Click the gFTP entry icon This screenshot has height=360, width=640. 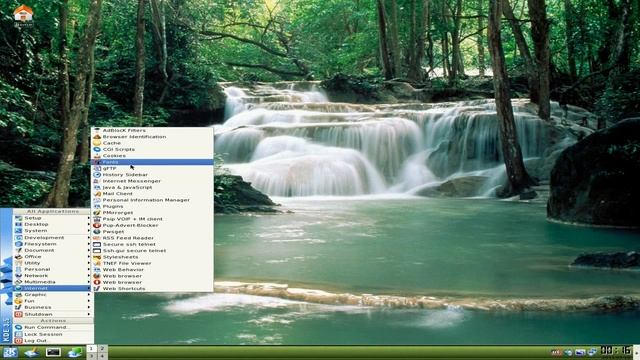(x=97, y=169)
